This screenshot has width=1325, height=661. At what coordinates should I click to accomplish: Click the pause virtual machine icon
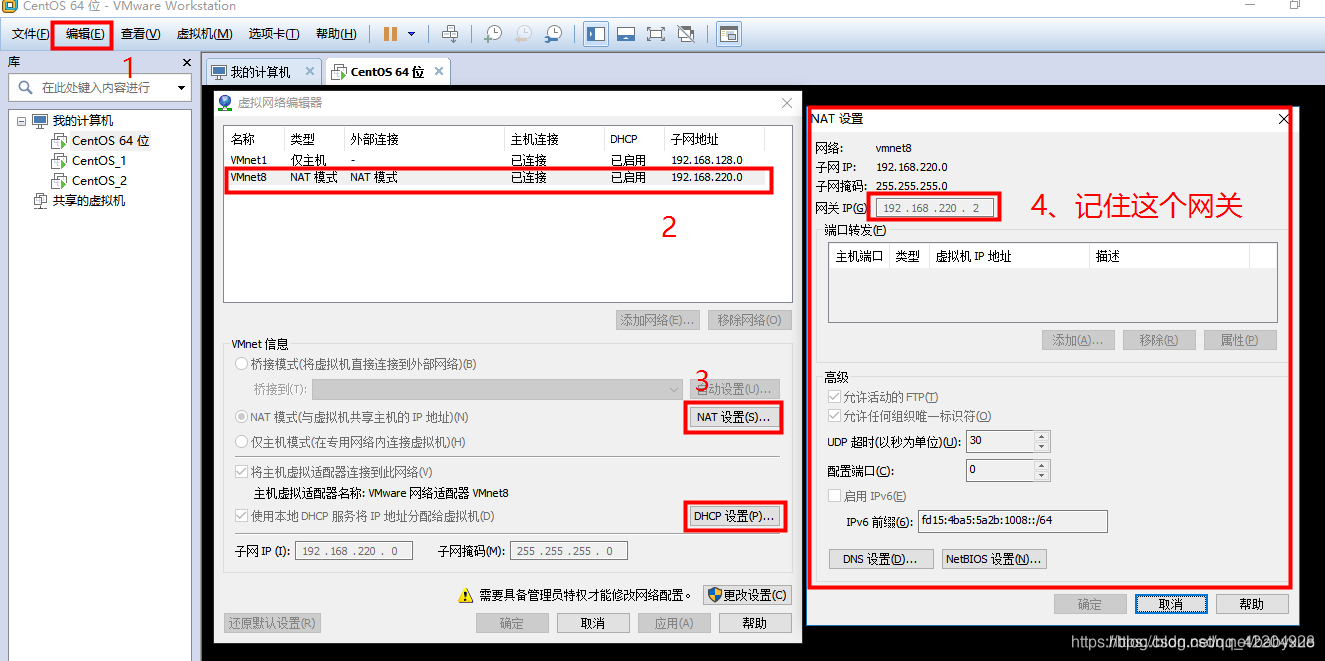click(x=390, y=34)
